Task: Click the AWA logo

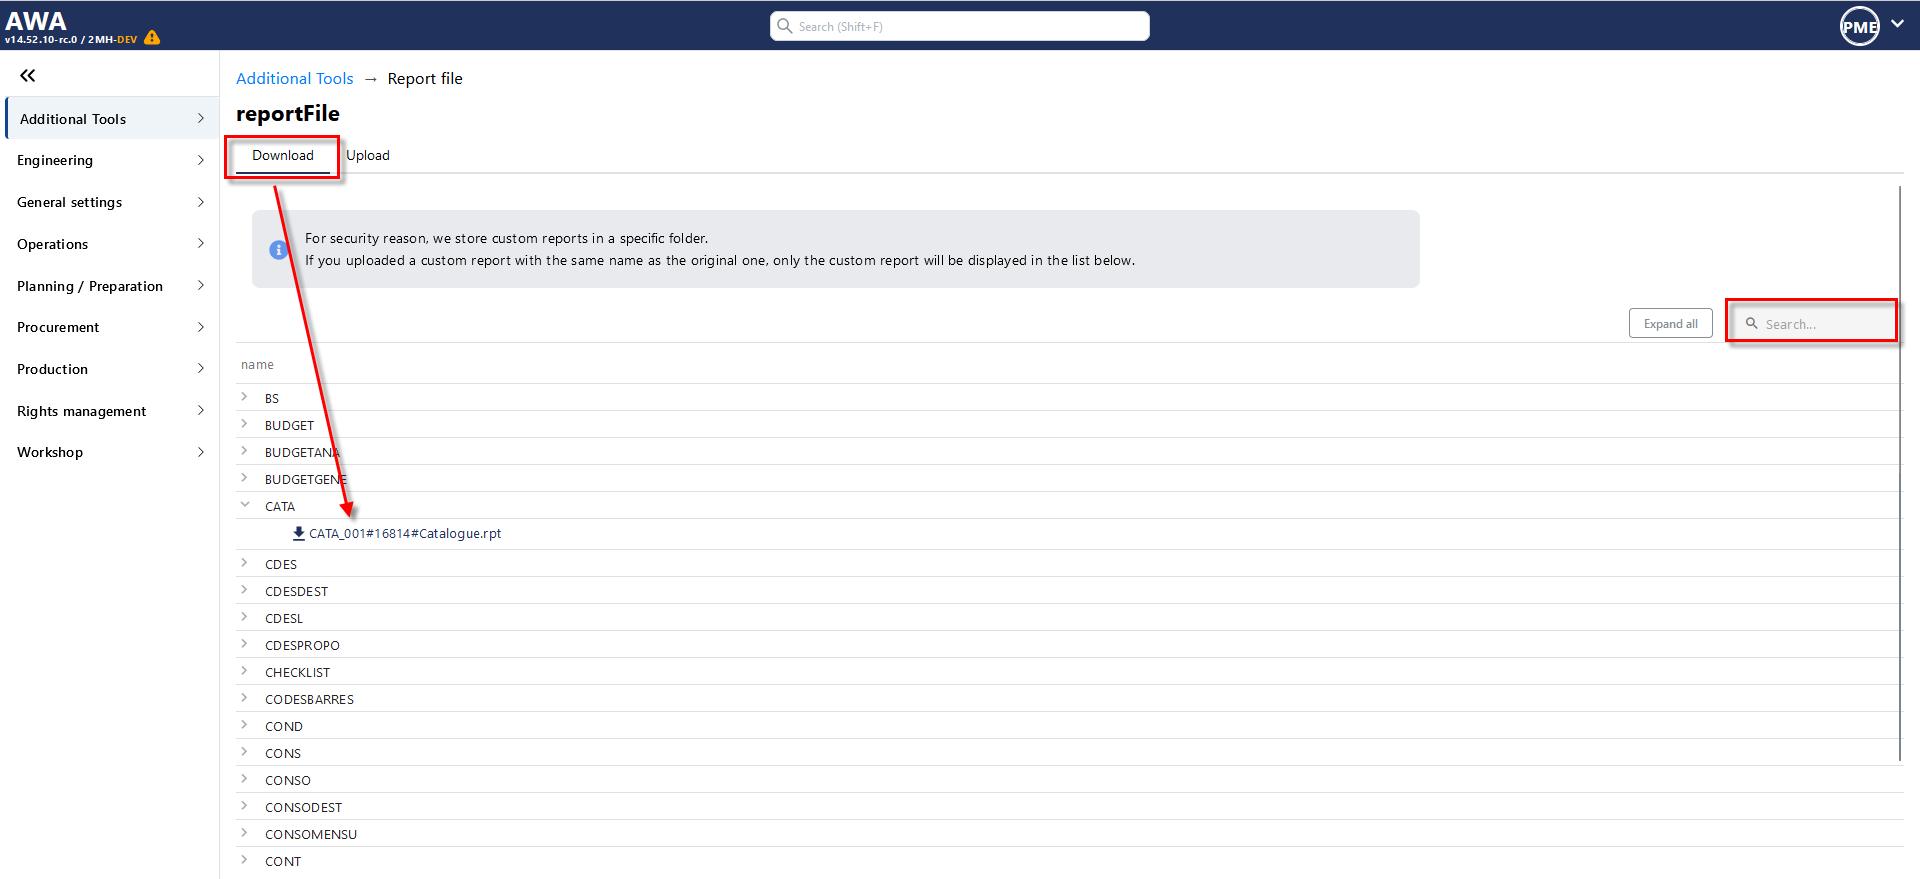Action: point(36,21)
